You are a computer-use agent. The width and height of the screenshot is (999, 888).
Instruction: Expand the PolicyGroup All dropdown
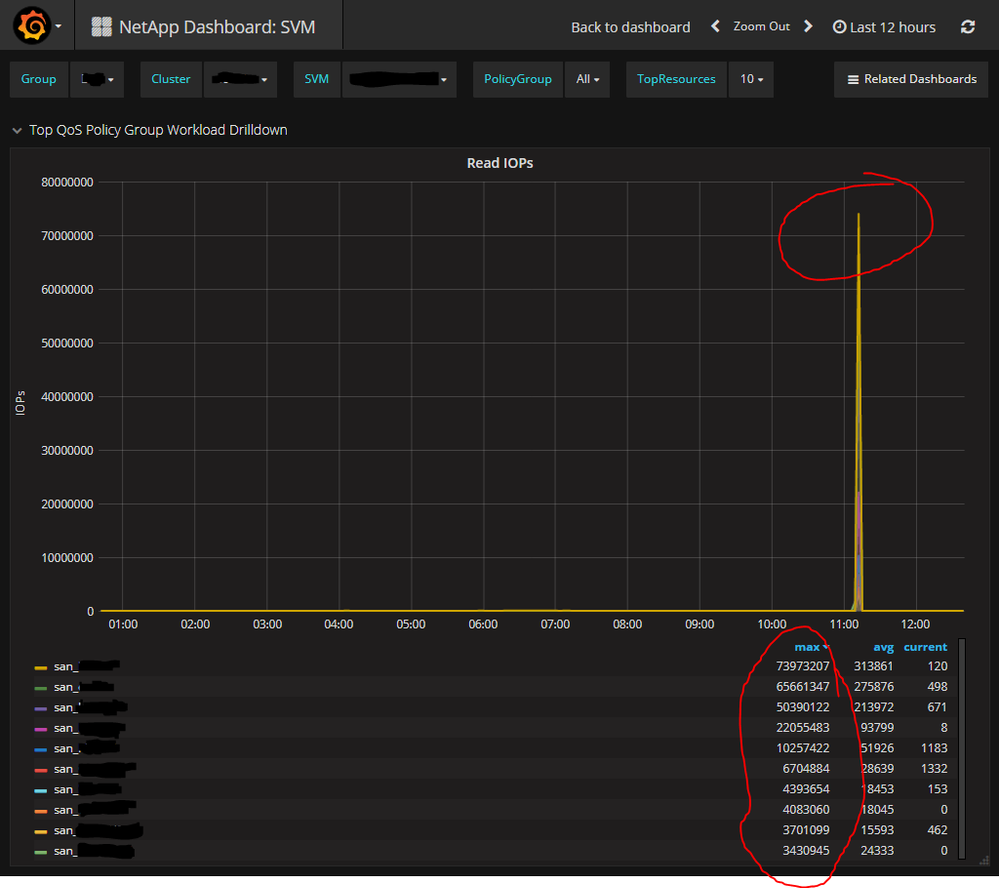(587, 79)
